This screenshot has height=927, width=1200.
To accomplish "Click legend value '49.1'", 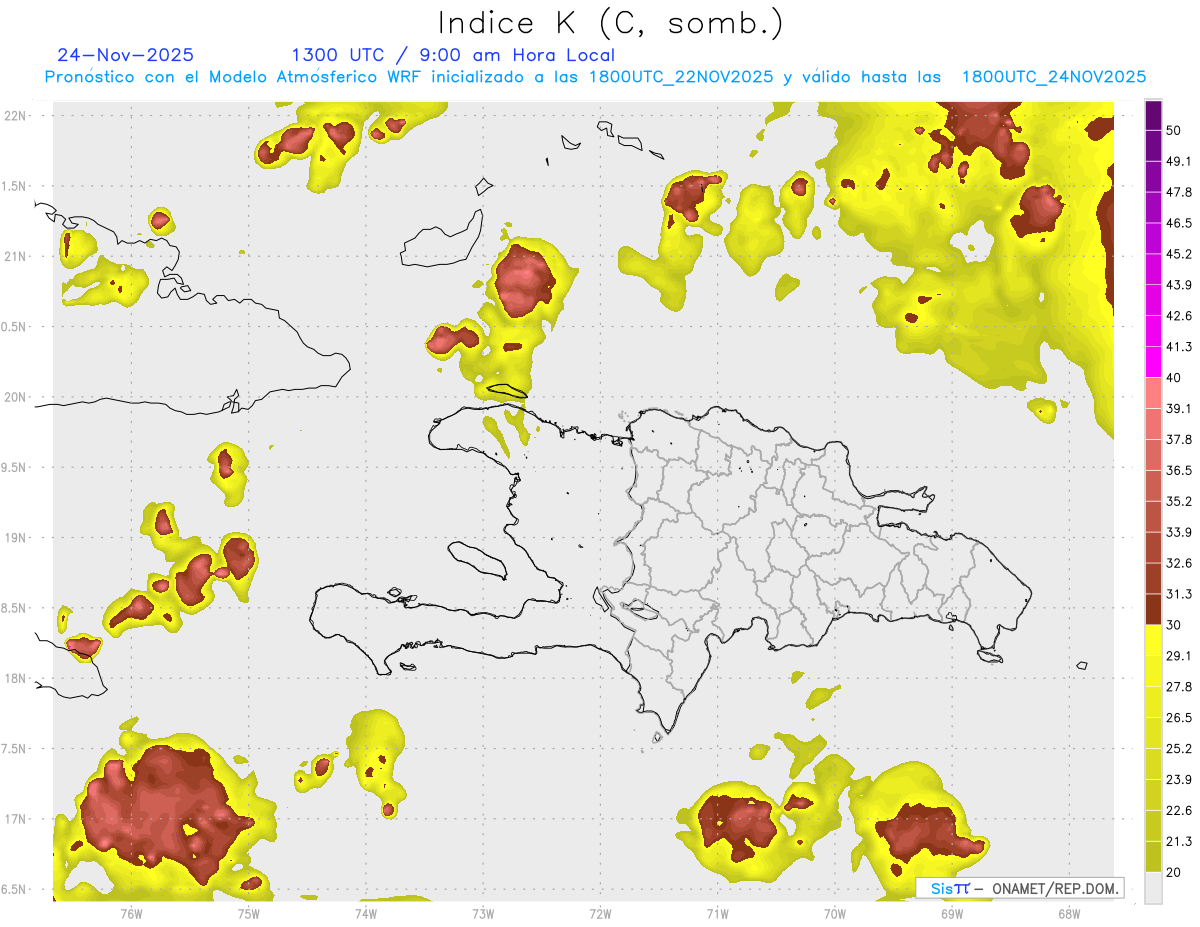I will click(x=1179, y=161).
